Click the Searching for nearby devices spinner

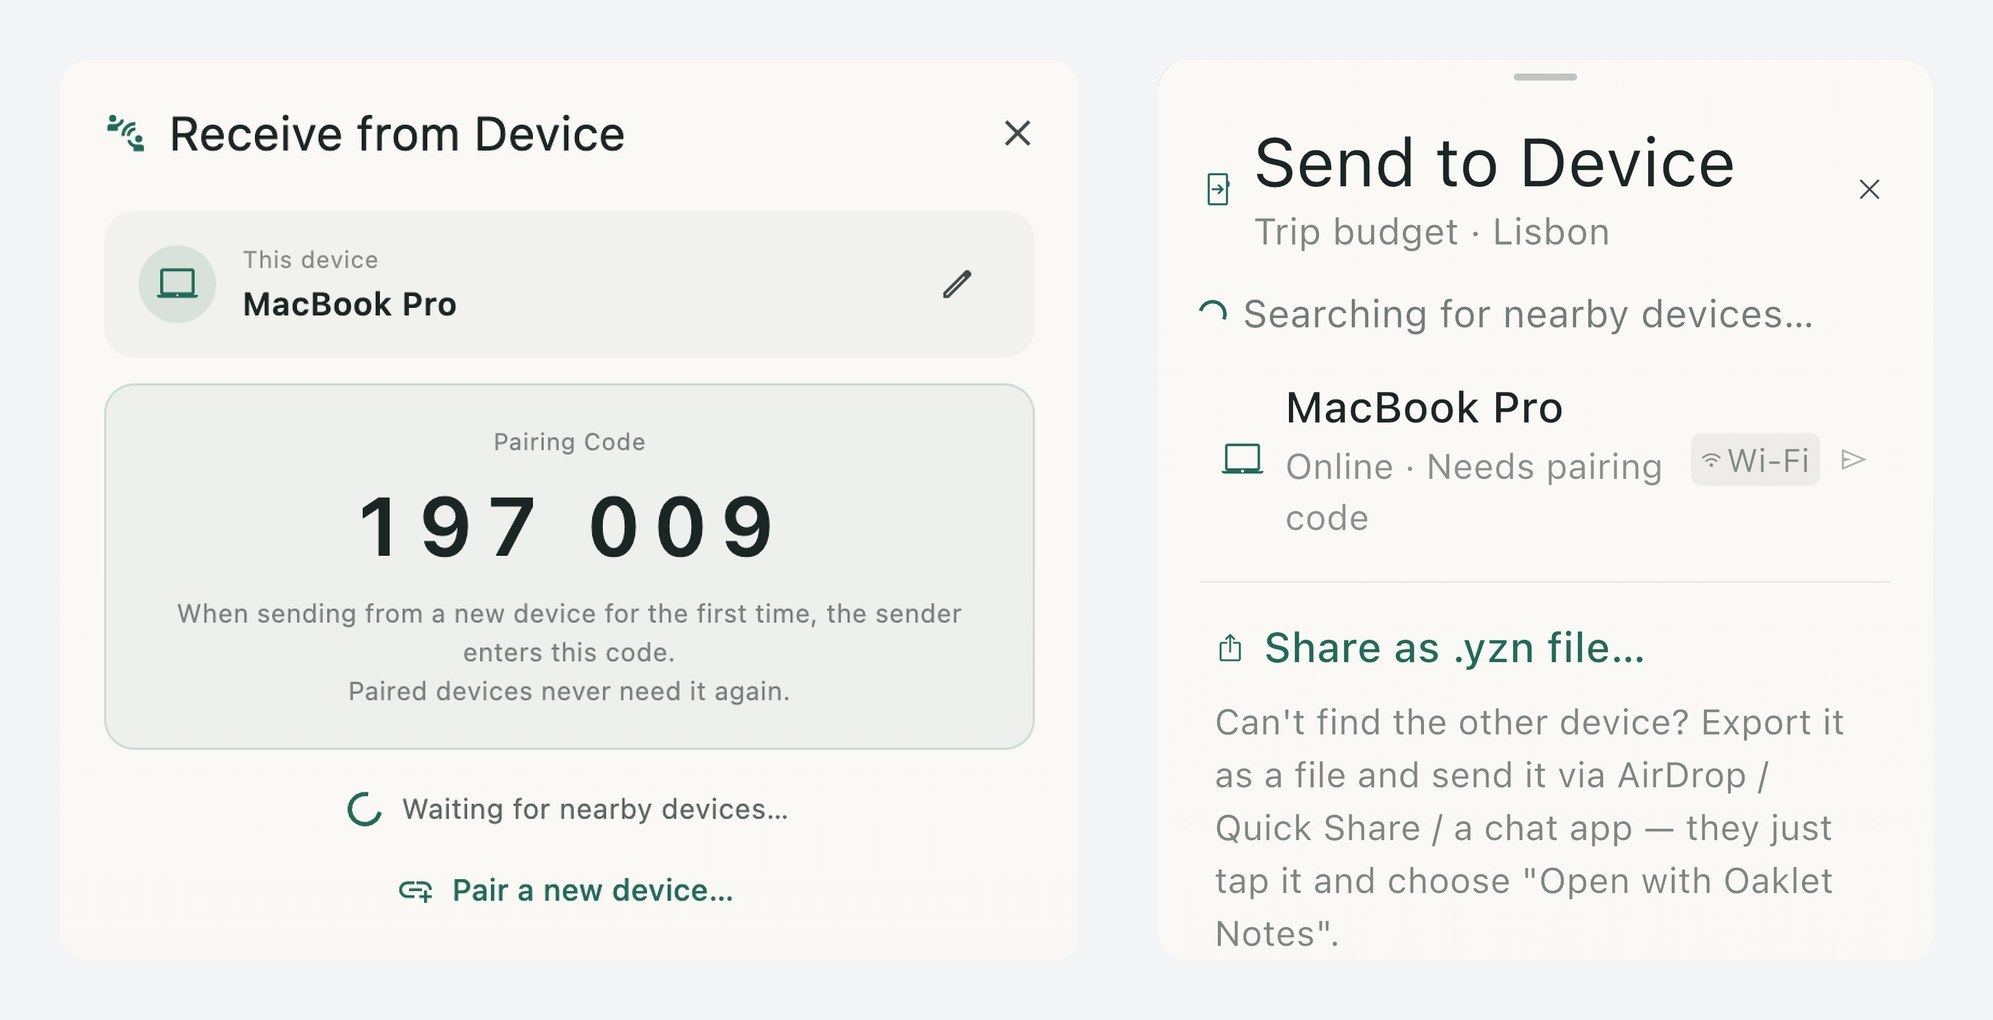pyautogui.click(x=1213, y=314)
